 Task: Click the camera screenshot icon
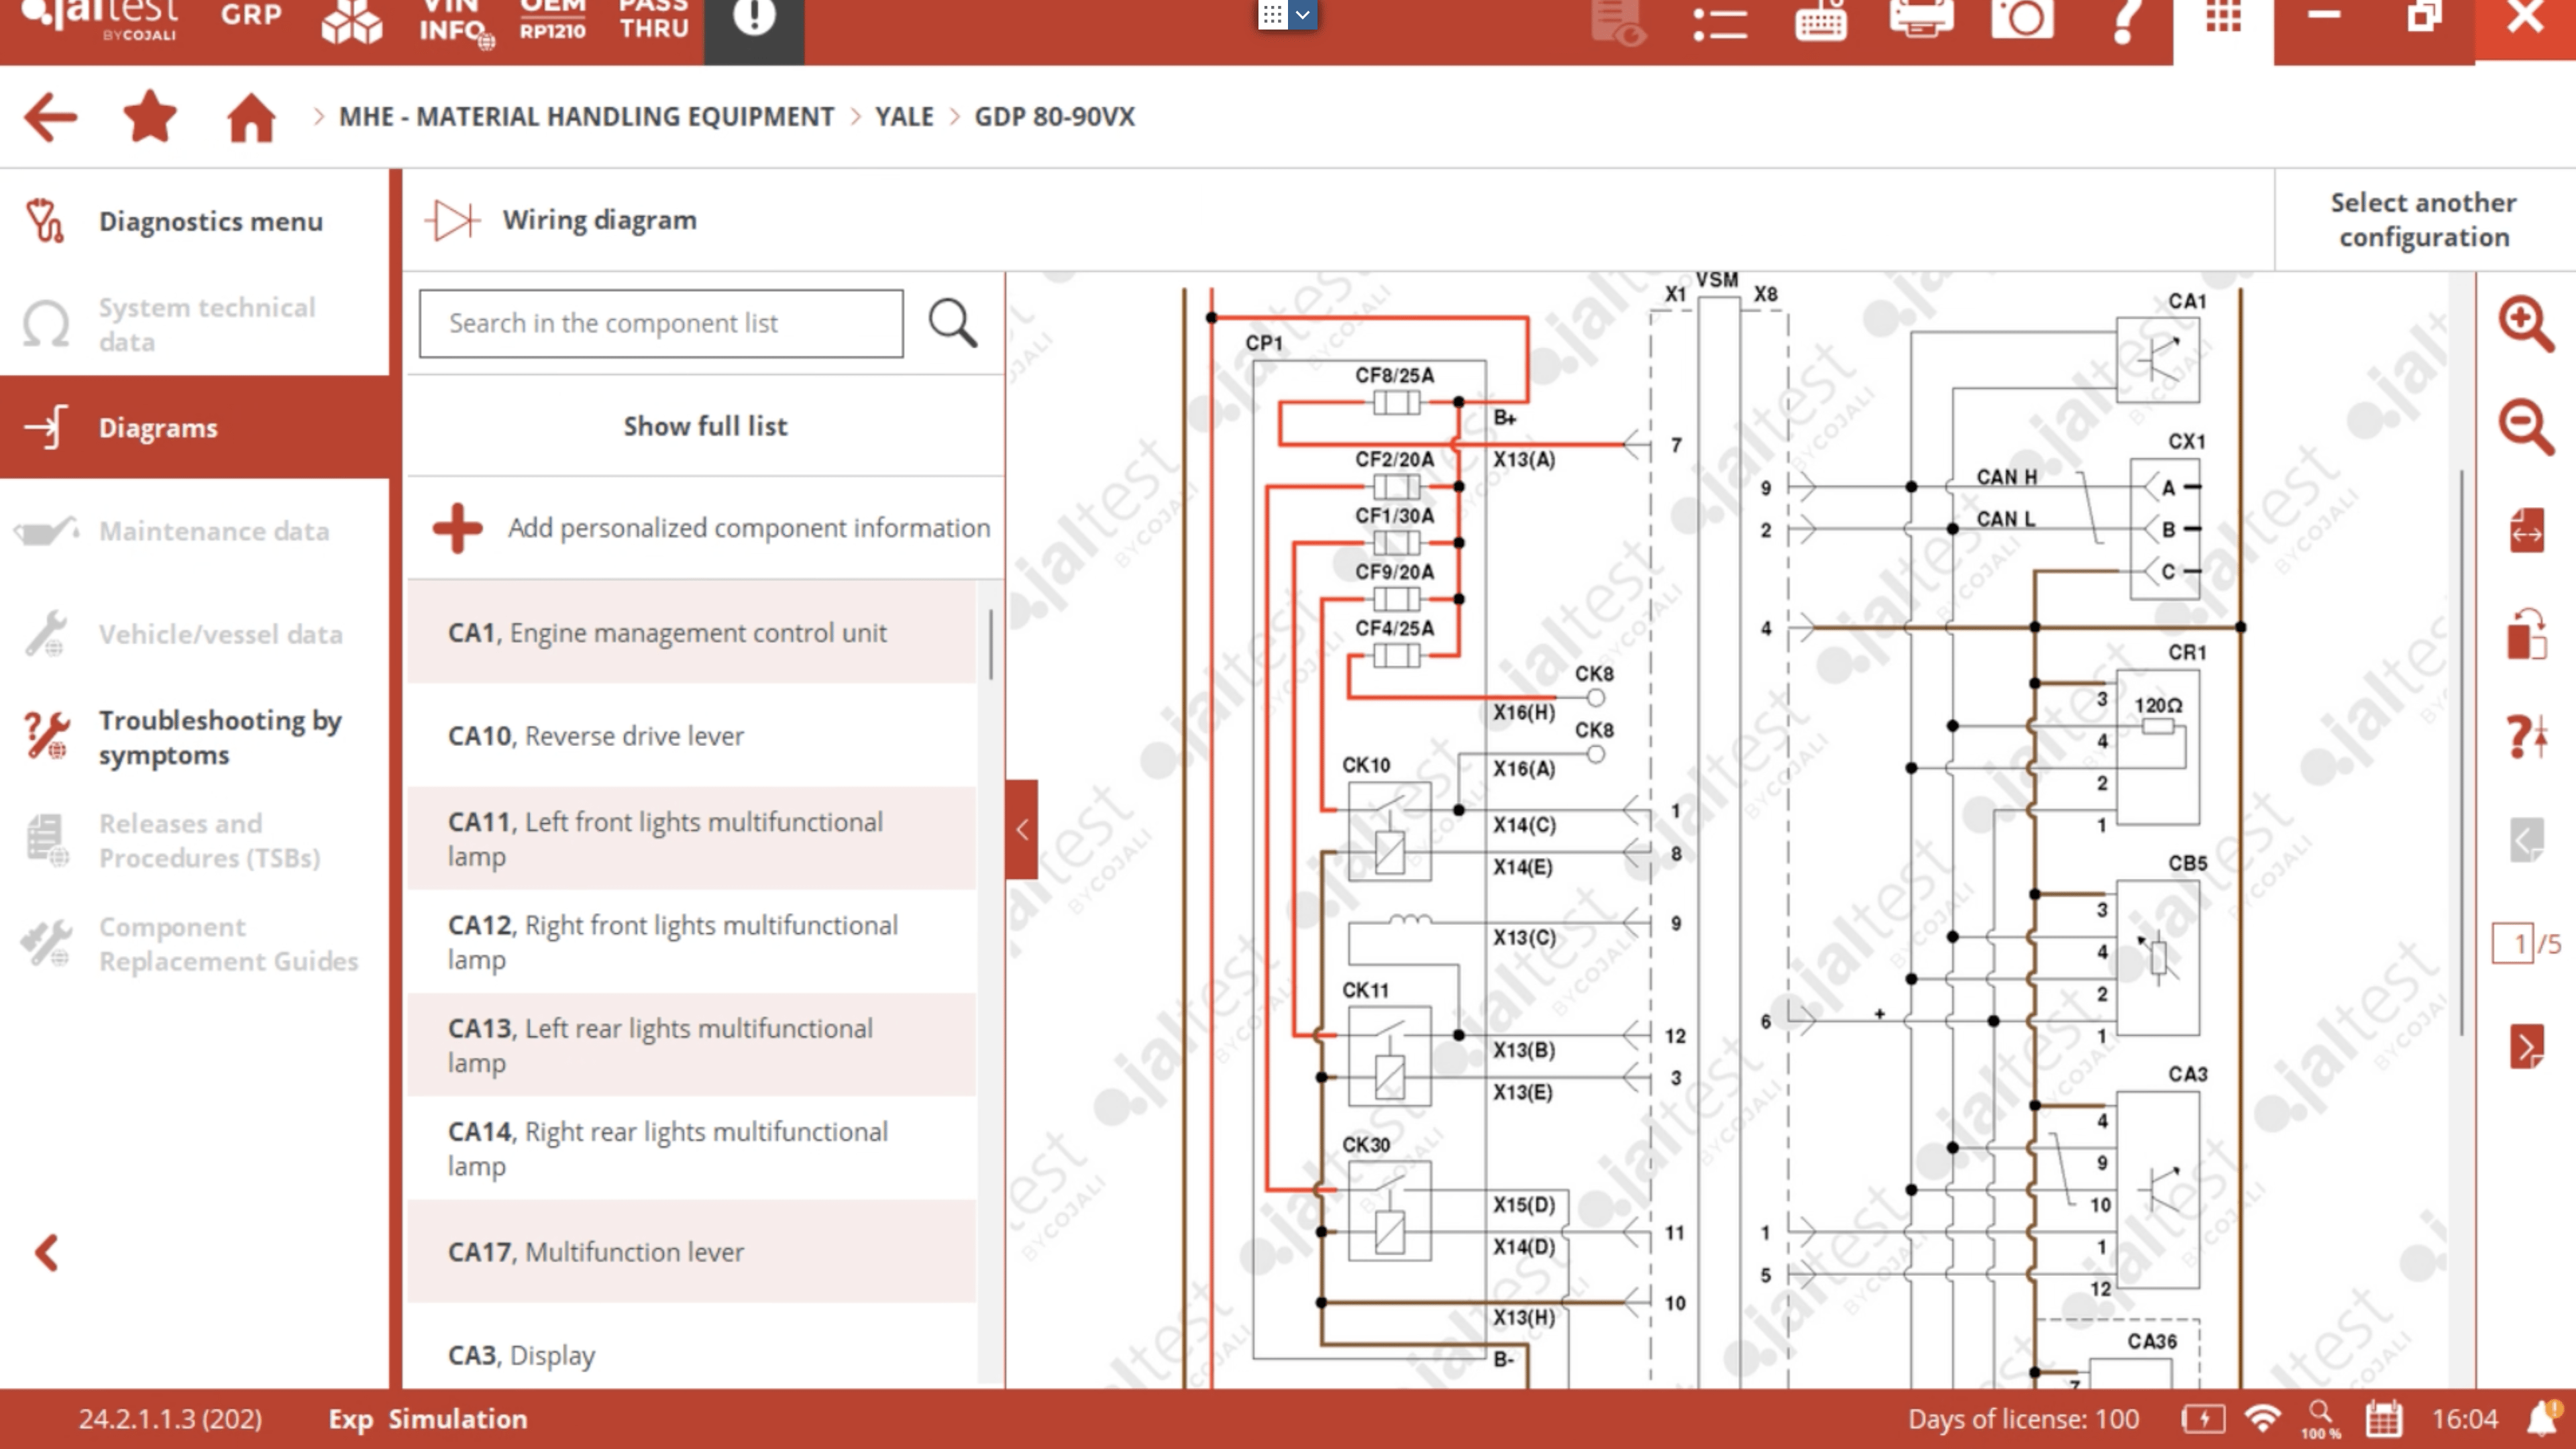pos(2021,18)
